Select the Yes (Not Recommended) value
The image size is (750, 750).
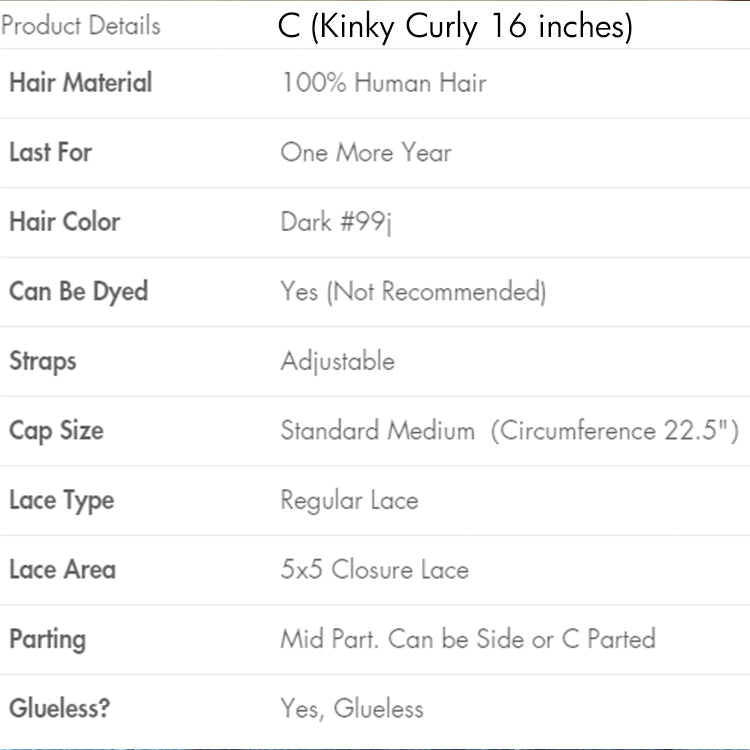(413, 292)
